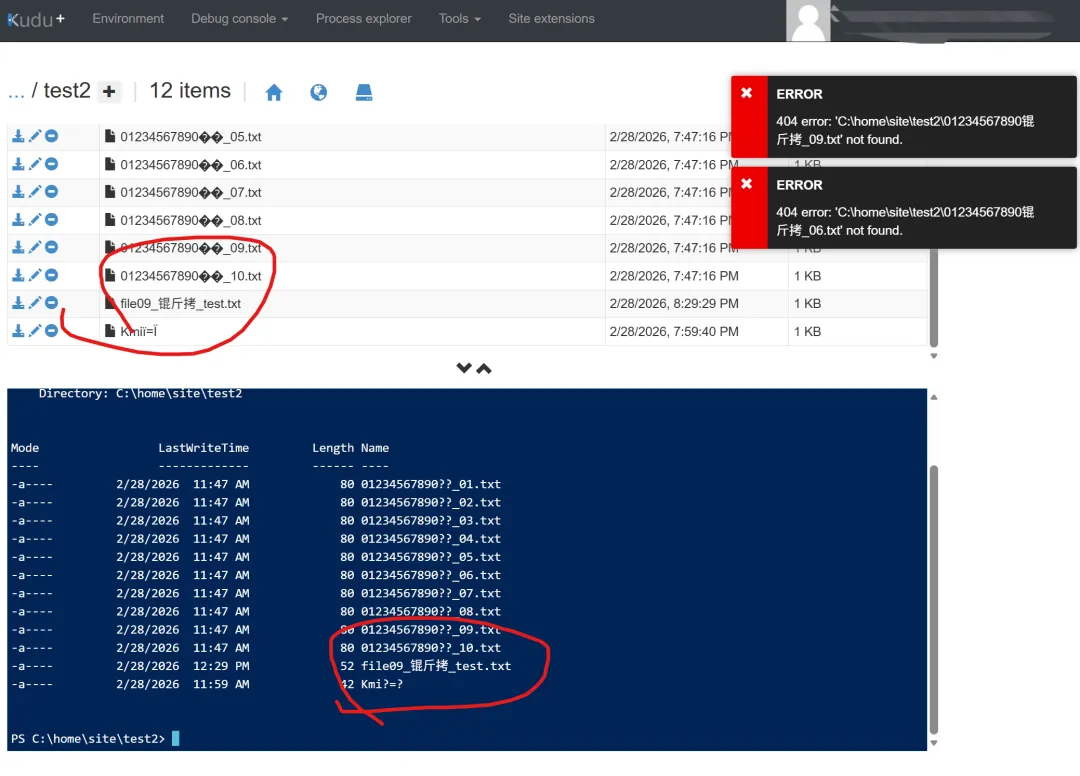Open file 01234567890_05.txt name
Screen dimensions: 1080x776
(191, 136)
